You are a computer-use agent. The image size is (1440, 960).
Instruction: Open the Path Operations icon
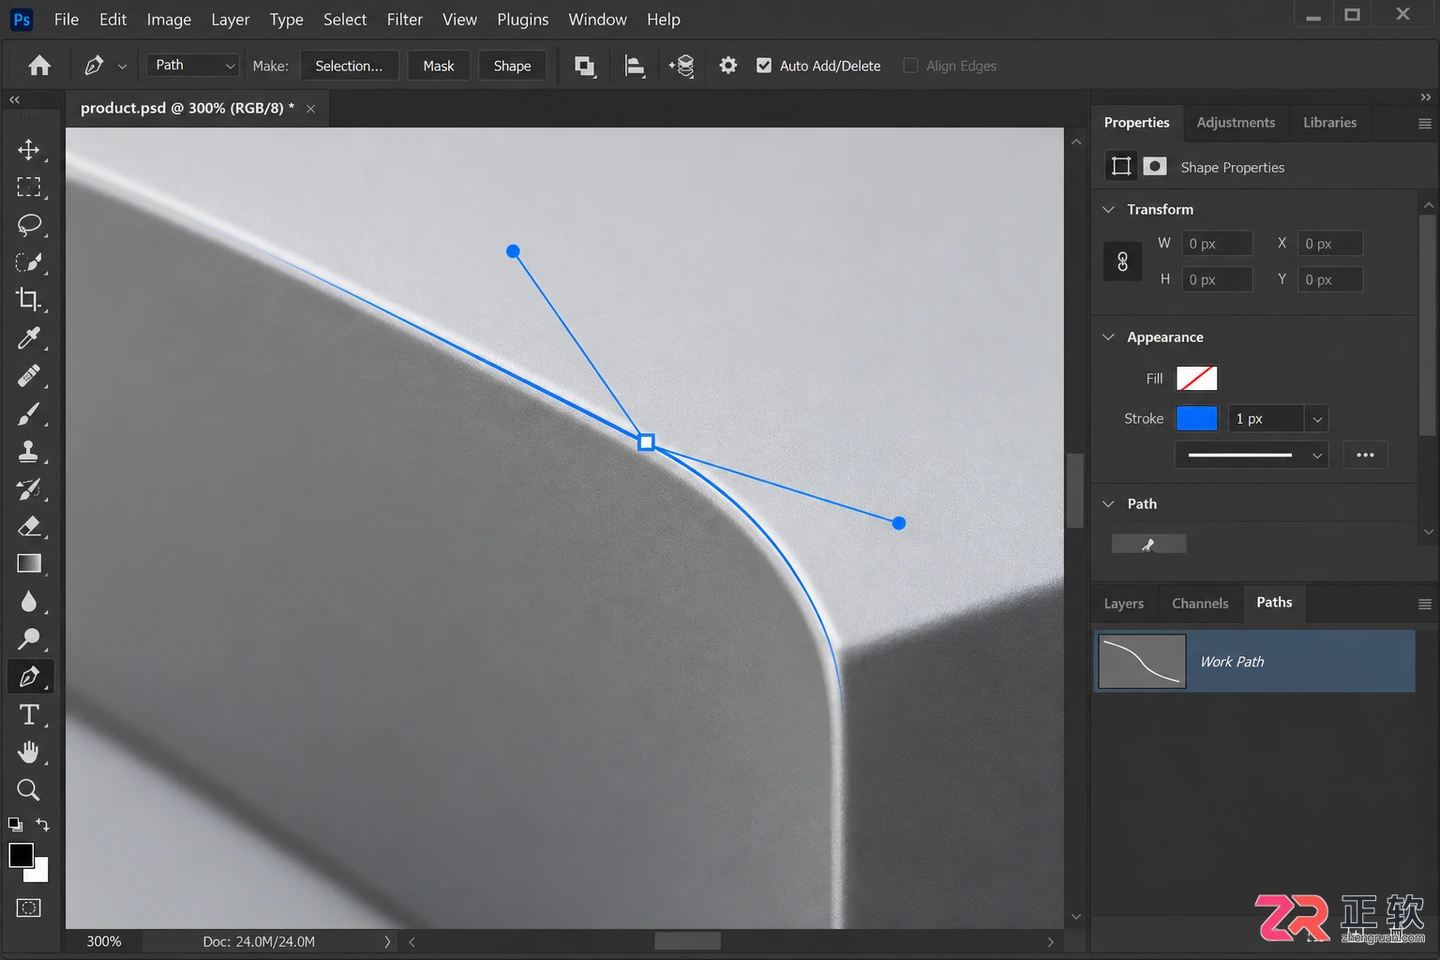pos(585,66)
